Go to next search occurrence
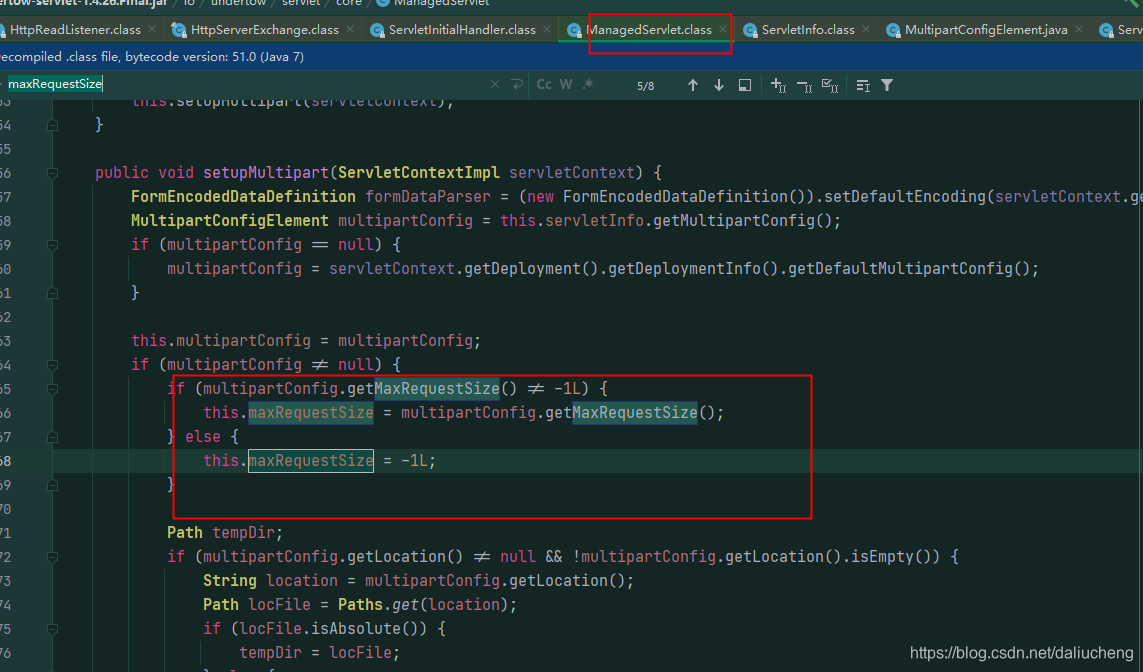This screenshot has height=672, width=1143. [x=719, y=85]
